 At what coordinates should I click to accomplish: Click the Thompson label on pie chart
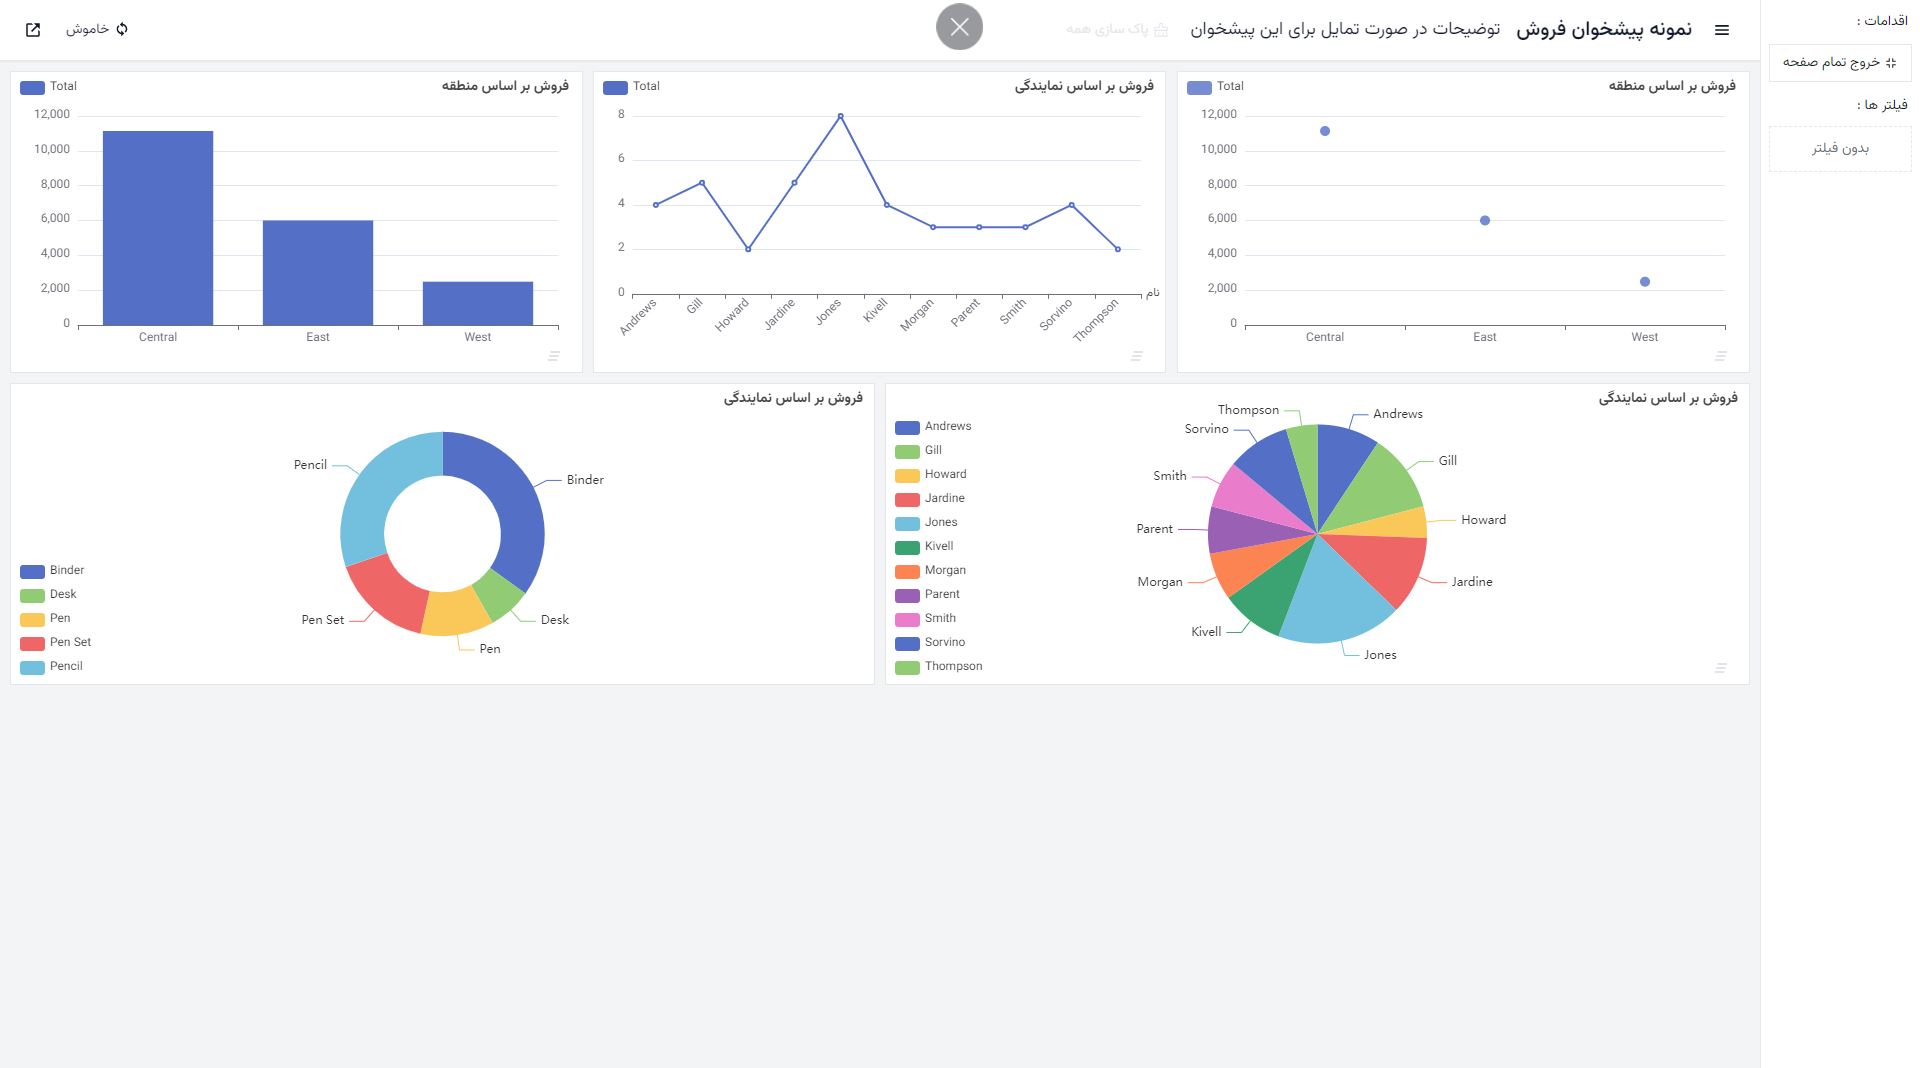click(x=1248, y=410)
